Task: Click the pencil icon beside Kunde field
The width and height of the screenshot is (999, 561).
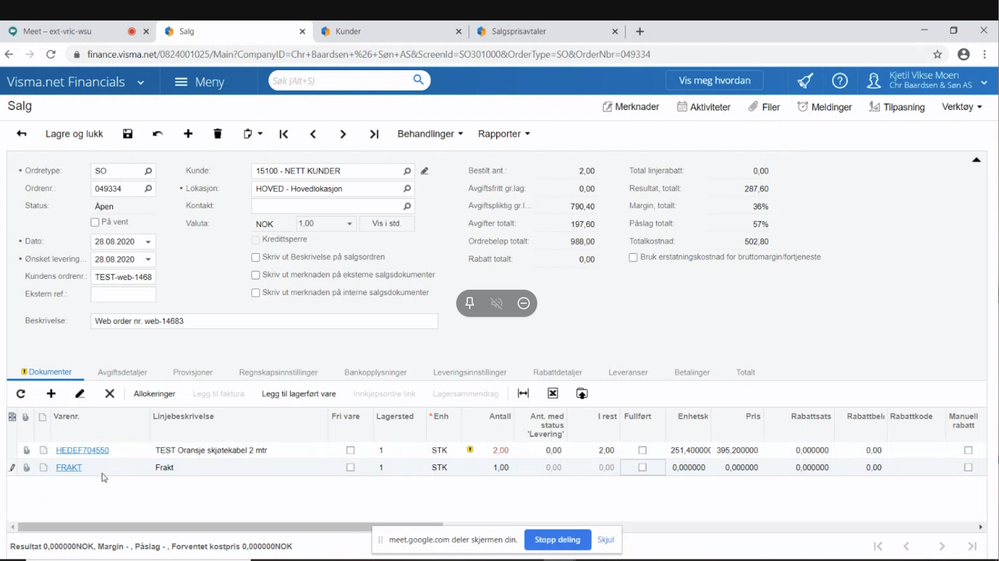Action: (425, 171)
